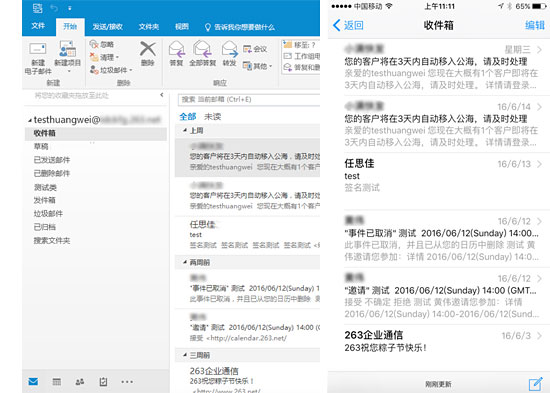Open the 任思佳 test email in Outlook
550x393 pixels.
[x=247, y=234]
